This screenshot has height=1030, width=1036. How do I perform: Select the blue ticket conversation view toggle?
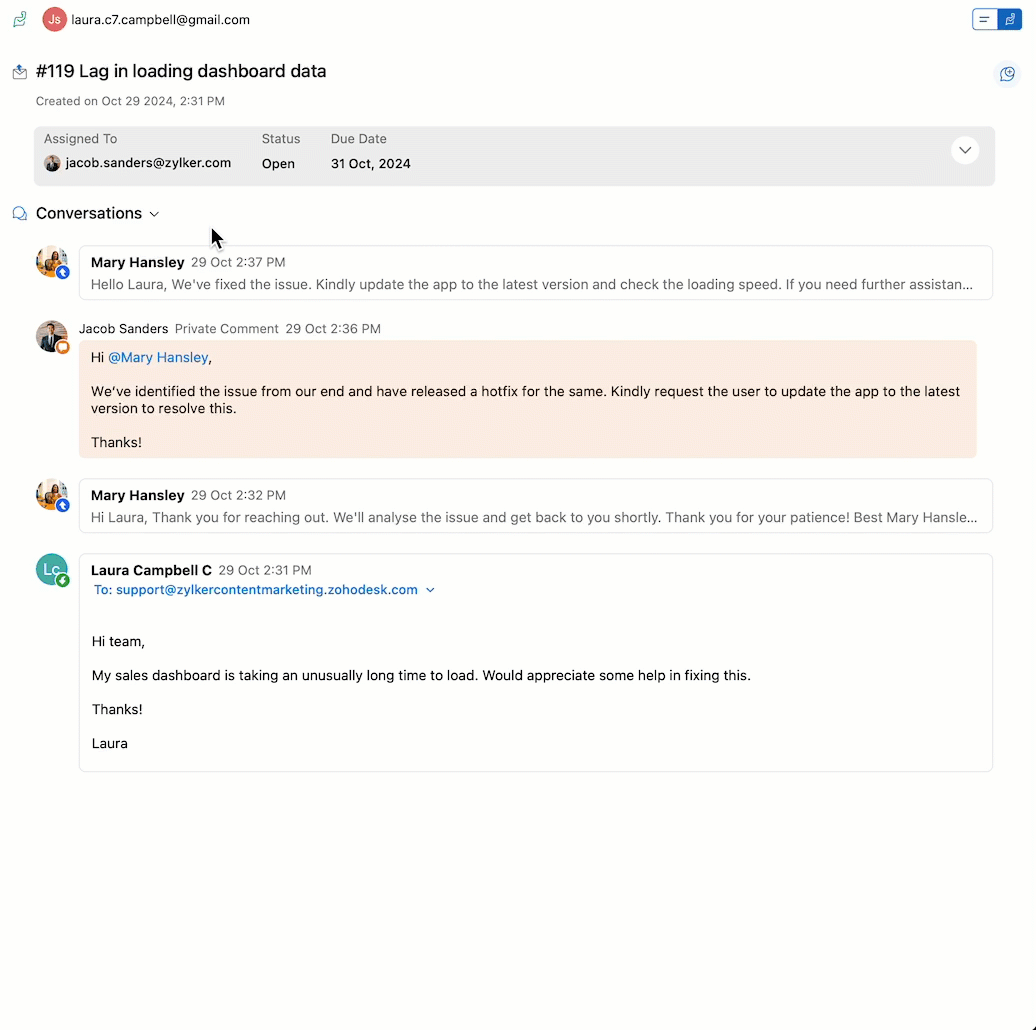[1010, 19]
